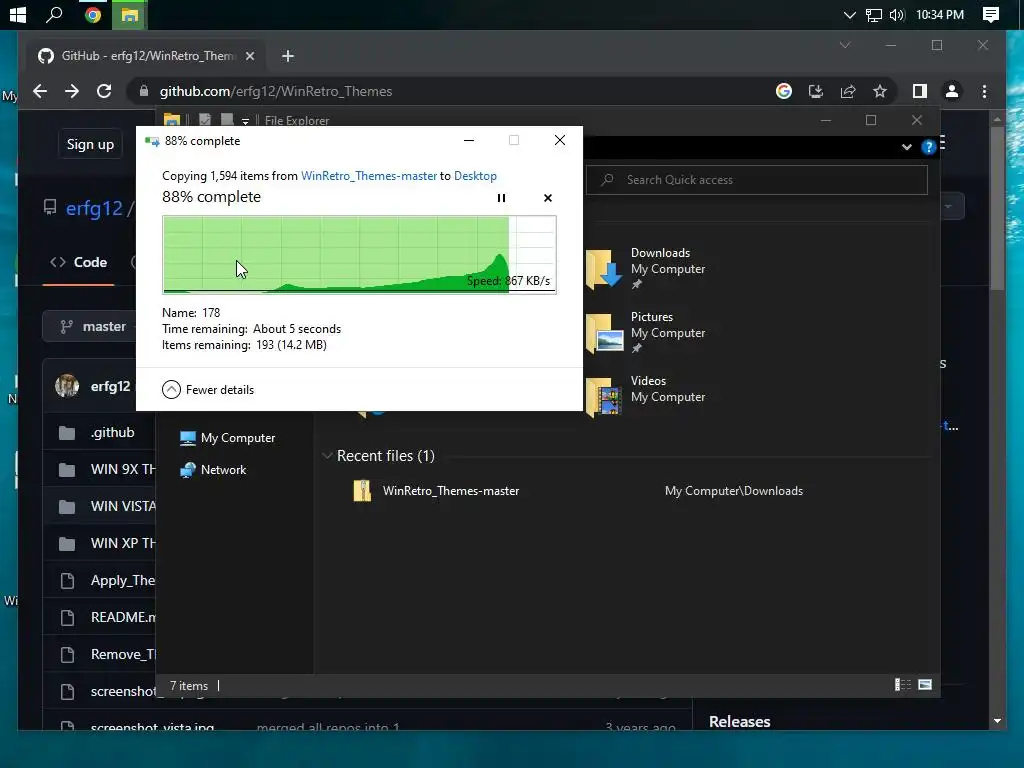The height and width of the screenshot is (768, 1024).
Task: Click Sign up on GitHub
Action: [x=90, y=144]
